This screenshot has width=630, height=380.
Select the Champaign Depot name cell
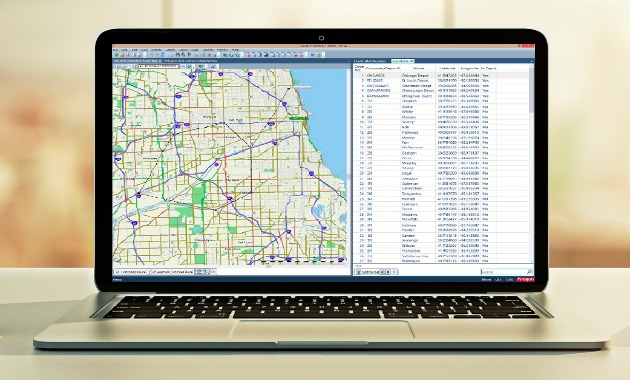[x=417, y=91]
